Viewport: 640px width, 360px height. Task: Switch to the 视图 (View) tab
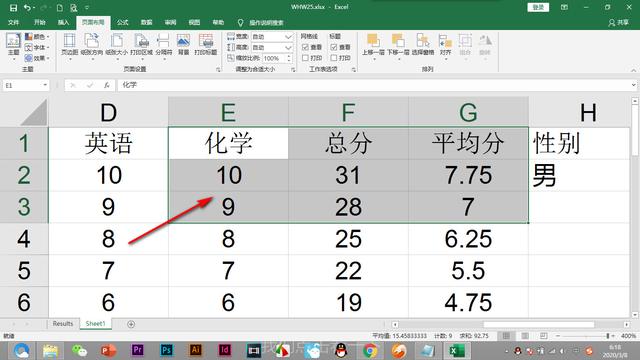point(194,22)
